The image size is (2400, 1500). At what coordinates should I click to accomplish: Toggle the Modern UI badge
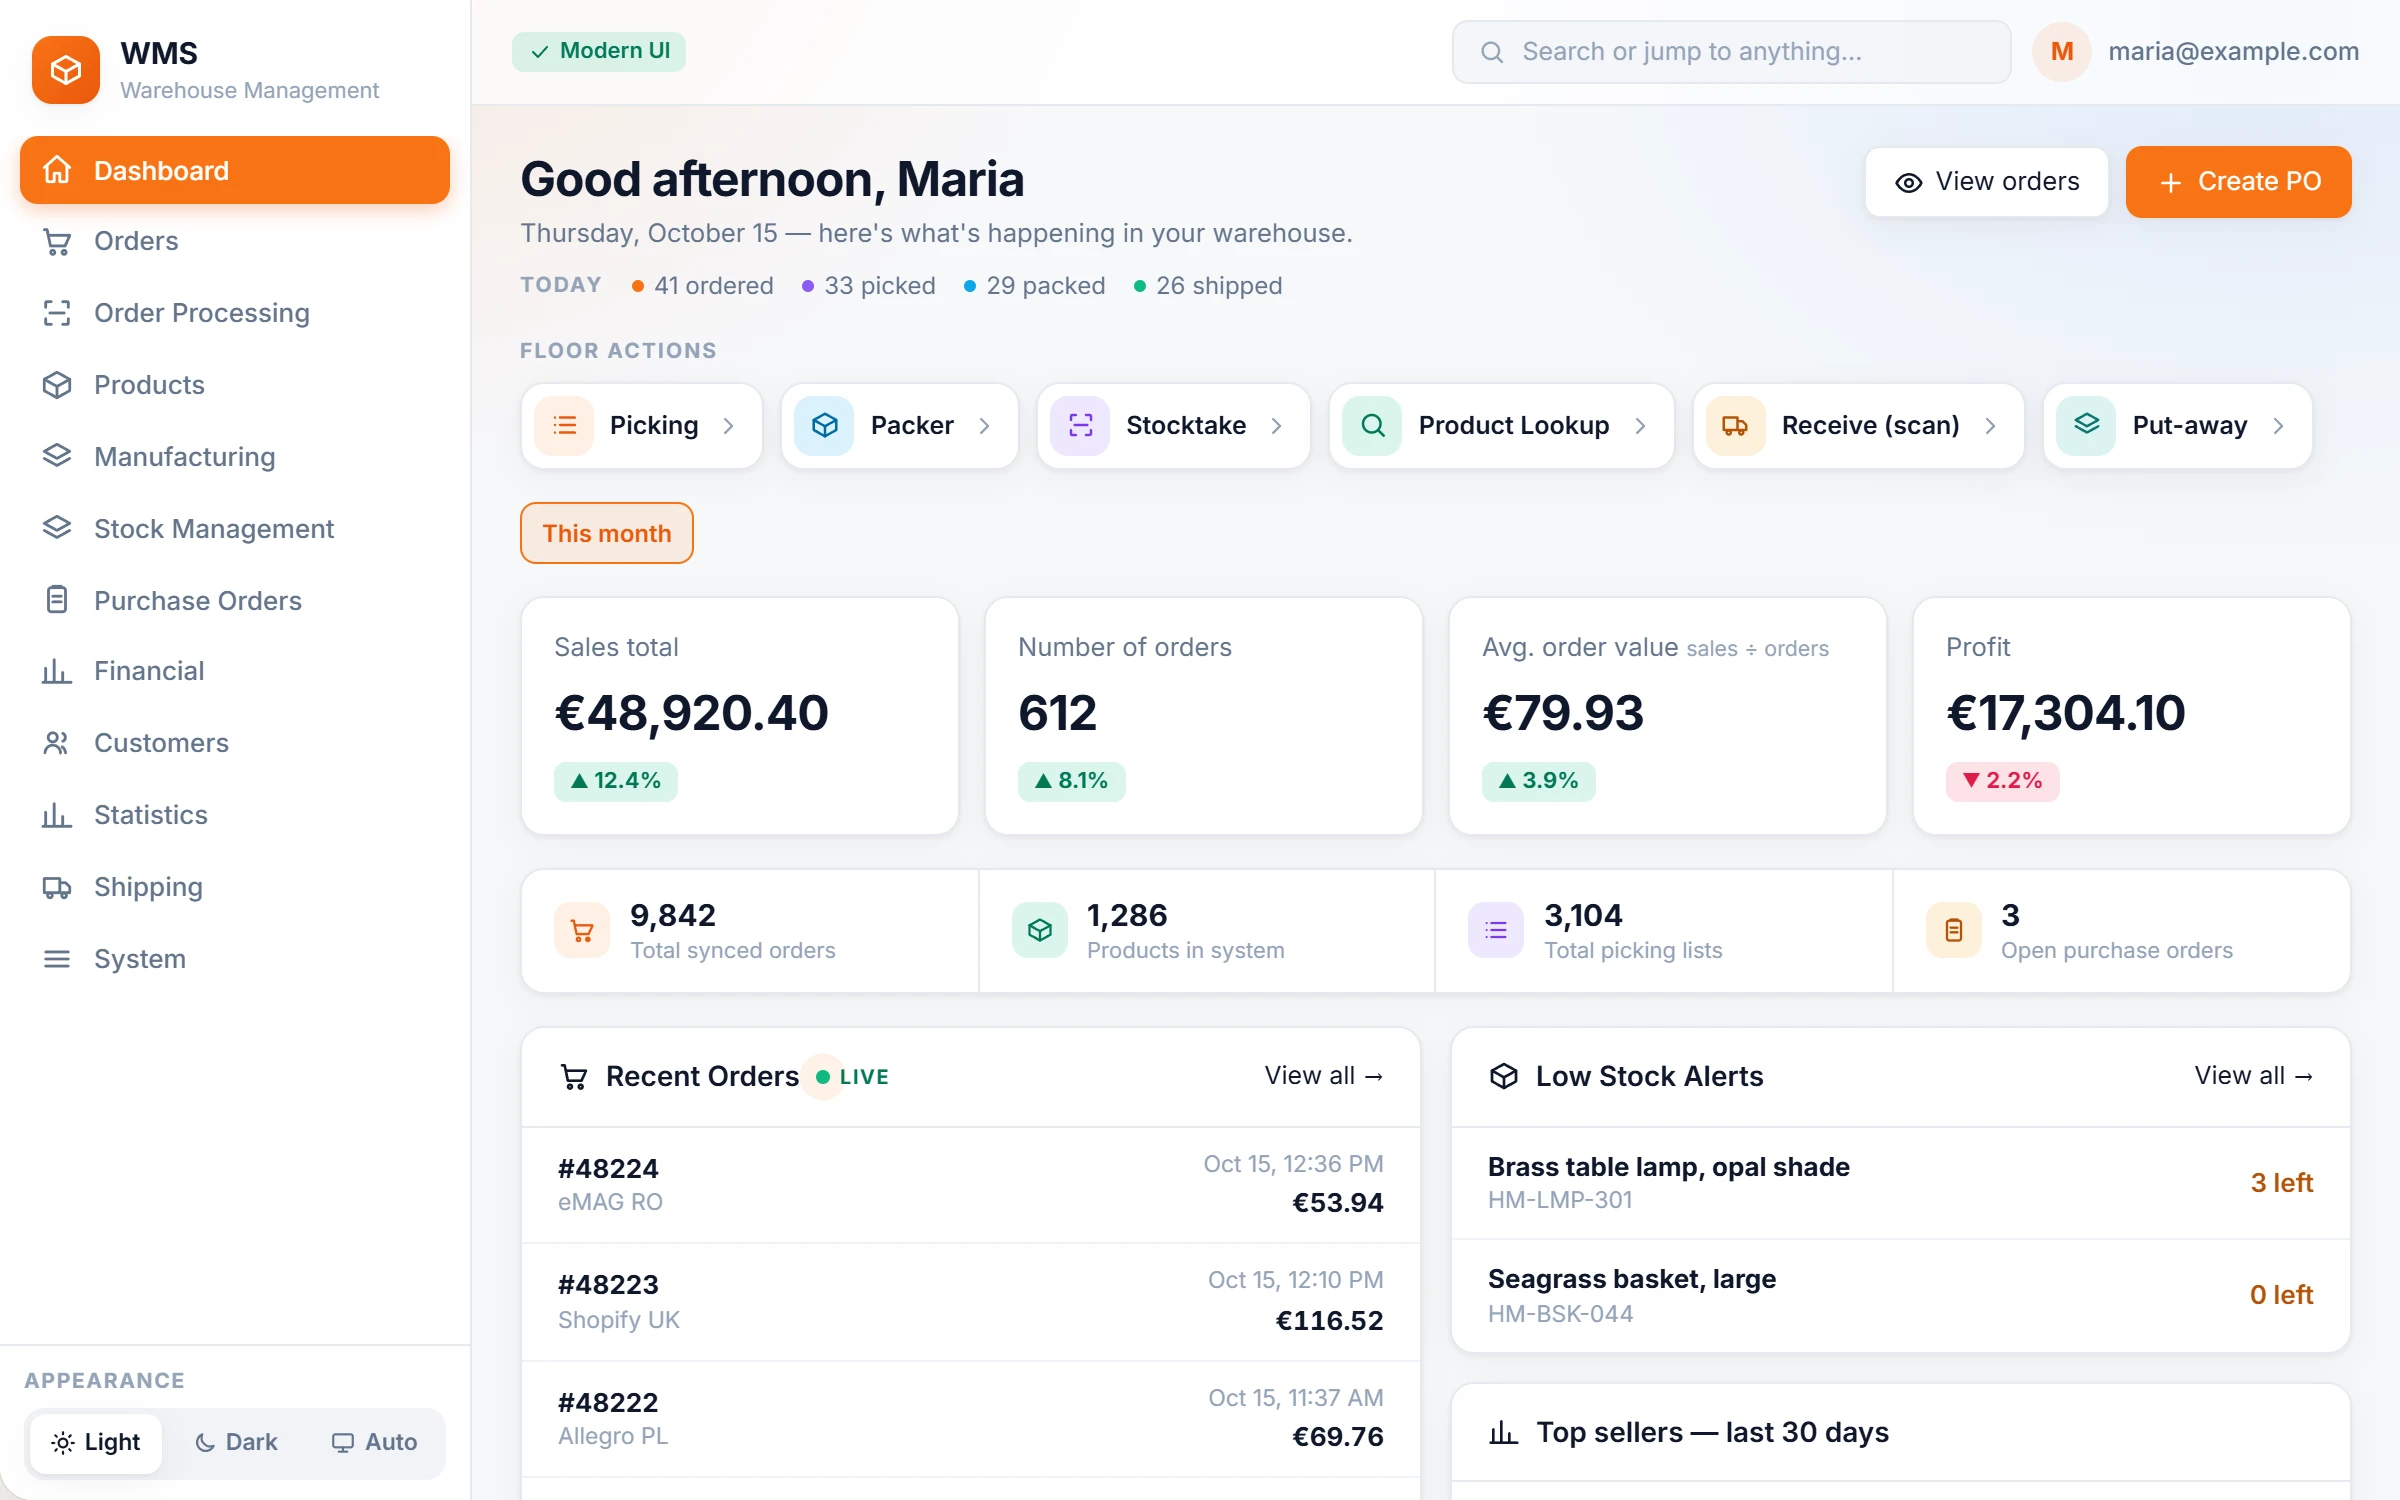tap(599, 51)
